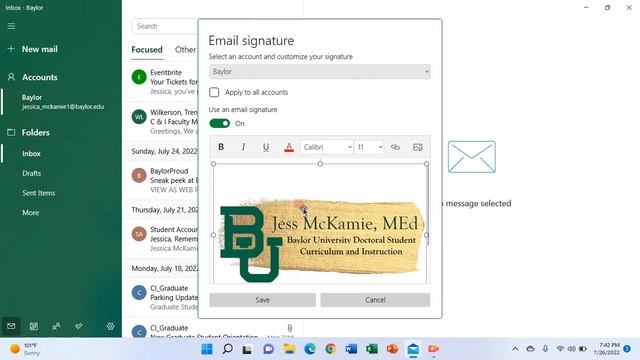Switch to the Focused tab
Screen dimensions: 640x360
147,50
